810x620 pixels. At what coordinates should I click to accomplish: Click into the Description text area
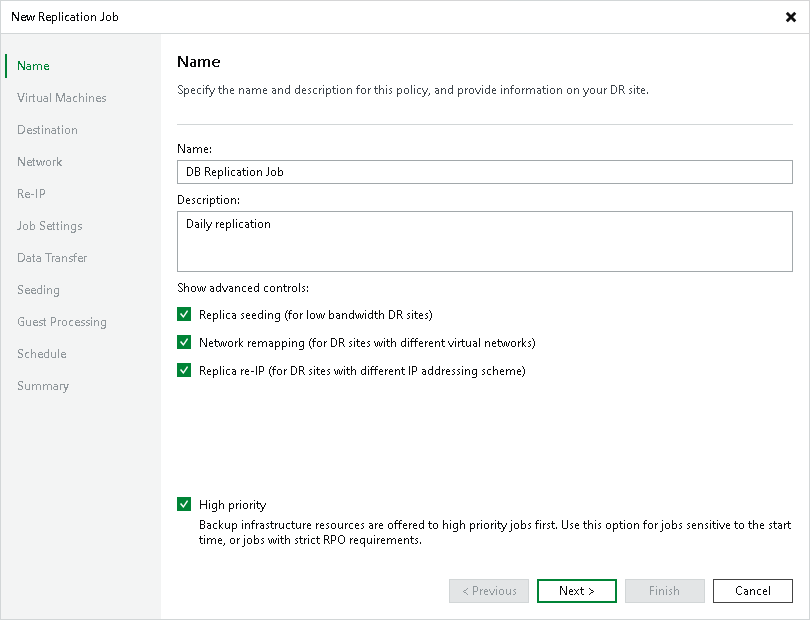point(485,241)
